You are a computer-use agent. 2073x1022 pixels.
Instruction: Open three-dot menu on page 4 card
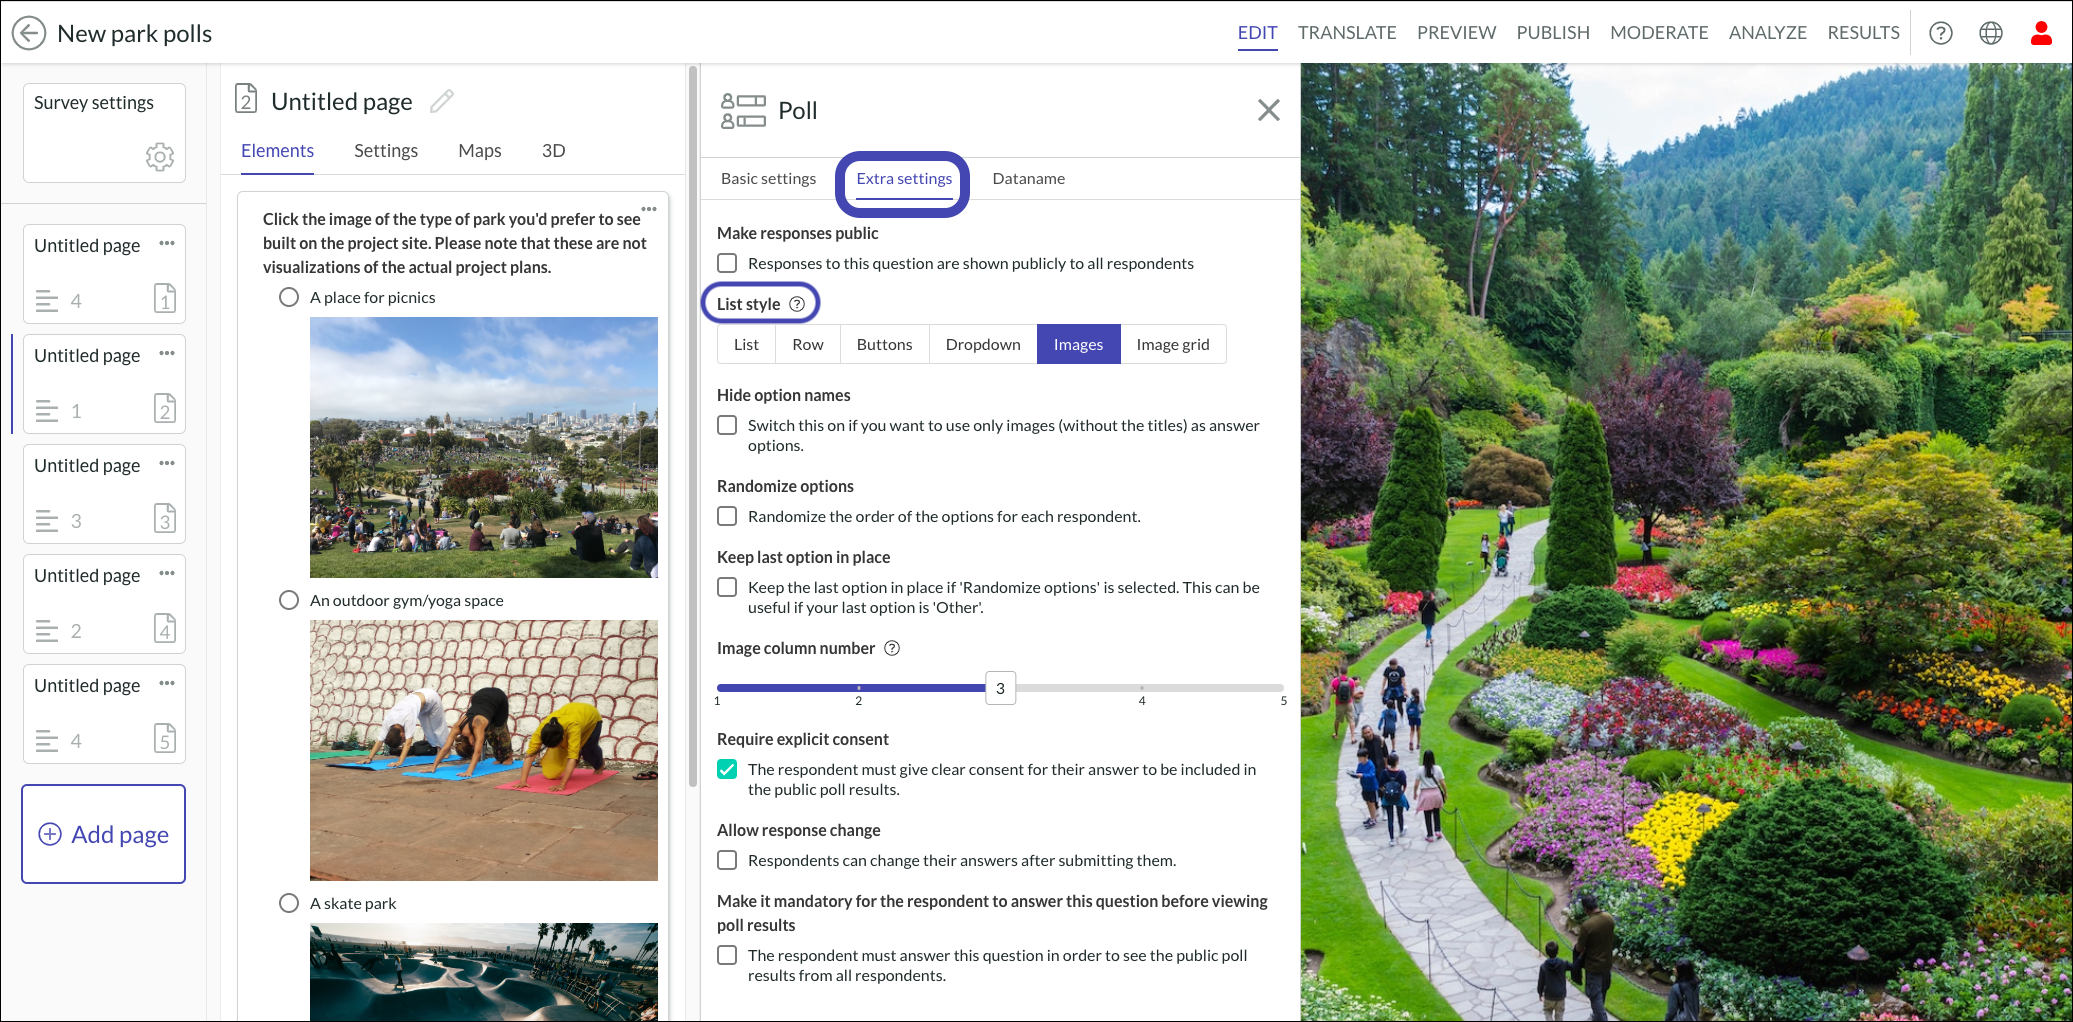coord(167,573)
